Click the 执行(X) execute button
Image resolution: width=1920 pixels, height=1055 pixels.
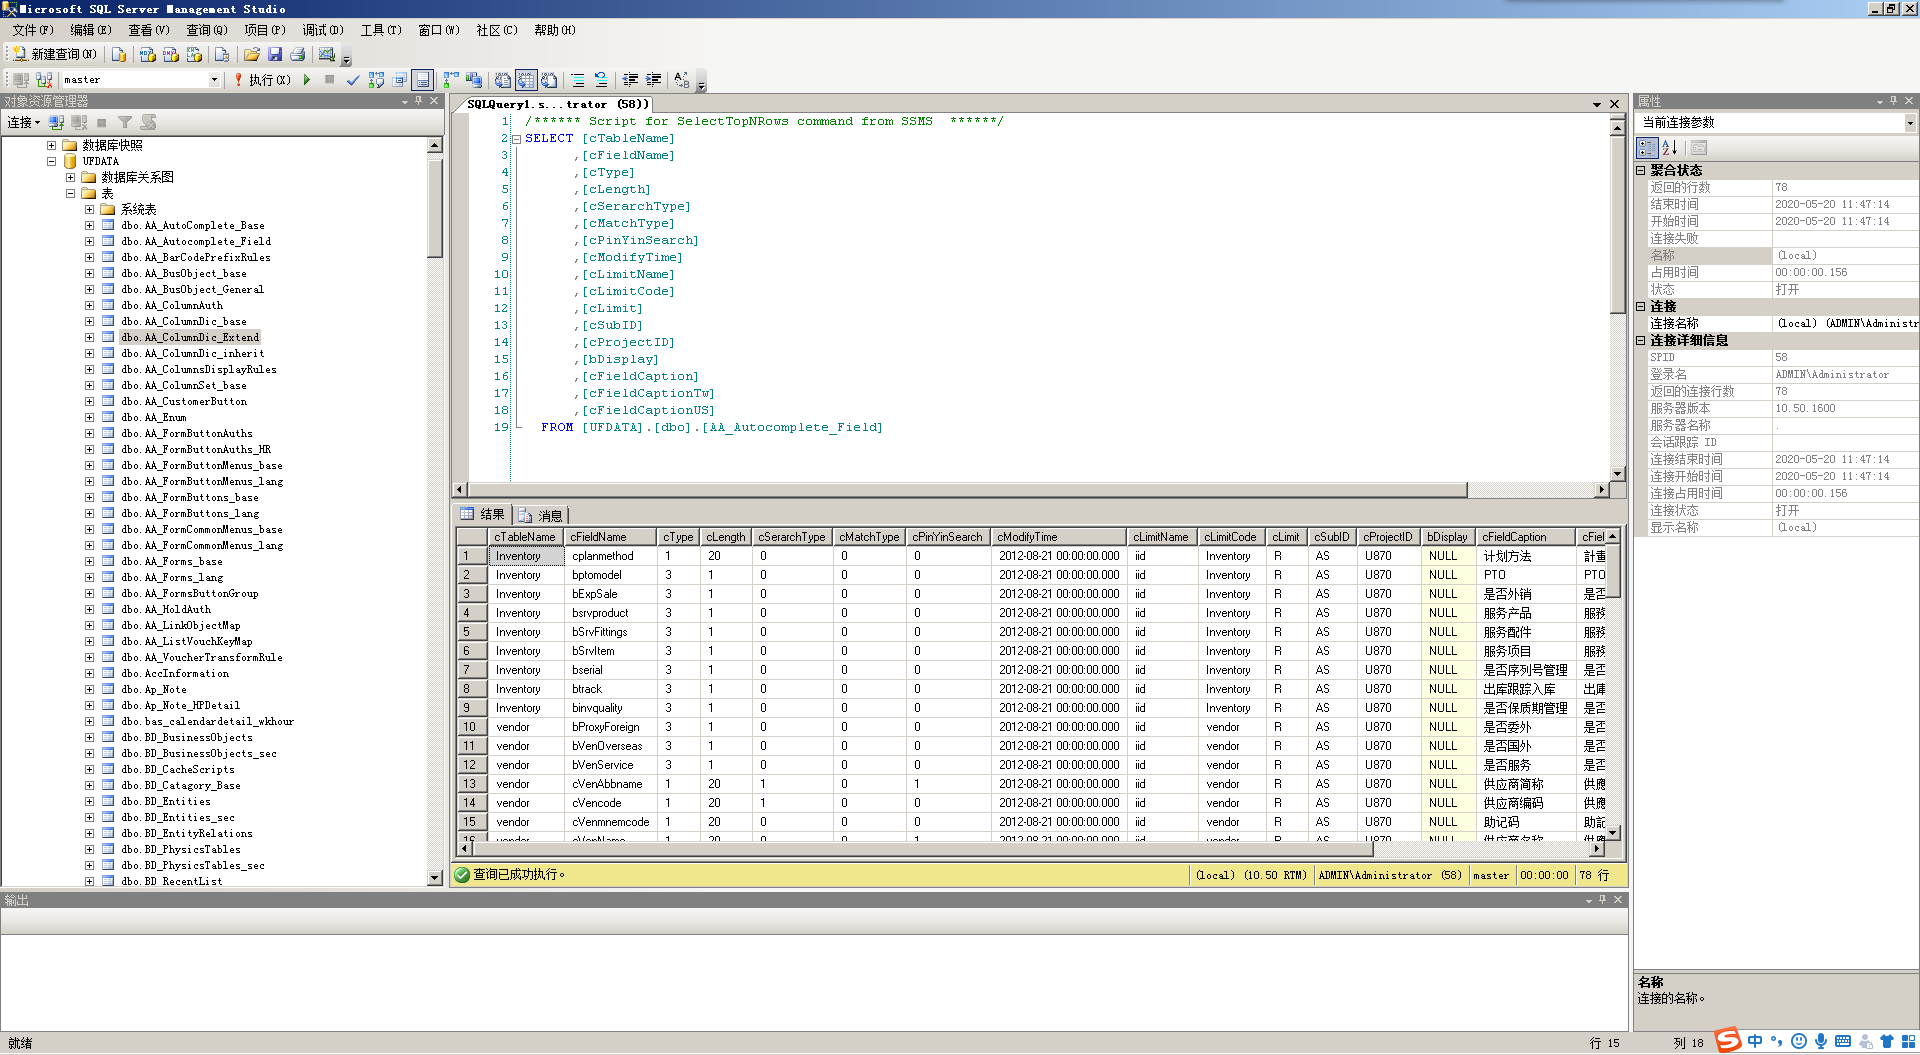pos(262,80)
